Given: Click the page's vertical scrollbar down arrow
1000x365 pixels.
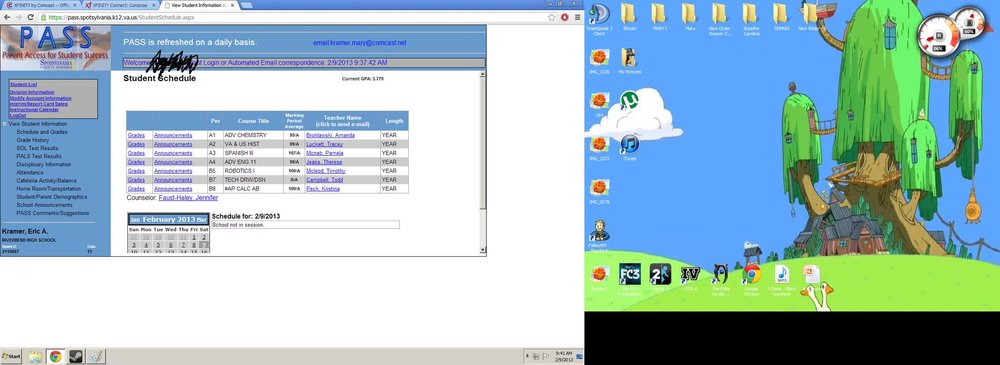Looking at the screenshot, I should tap(483, 251).
